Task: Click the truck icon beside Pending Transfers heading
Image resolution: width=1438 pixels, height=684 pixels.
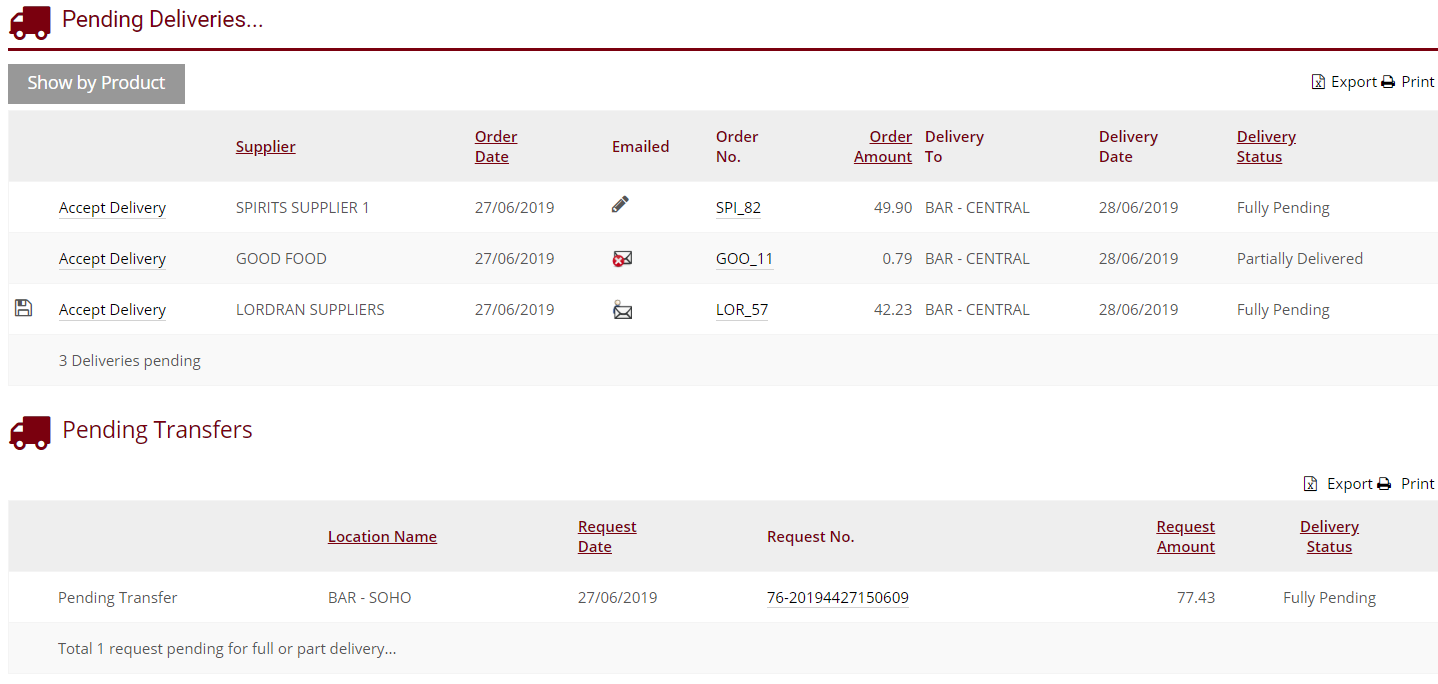Action: 29,431
